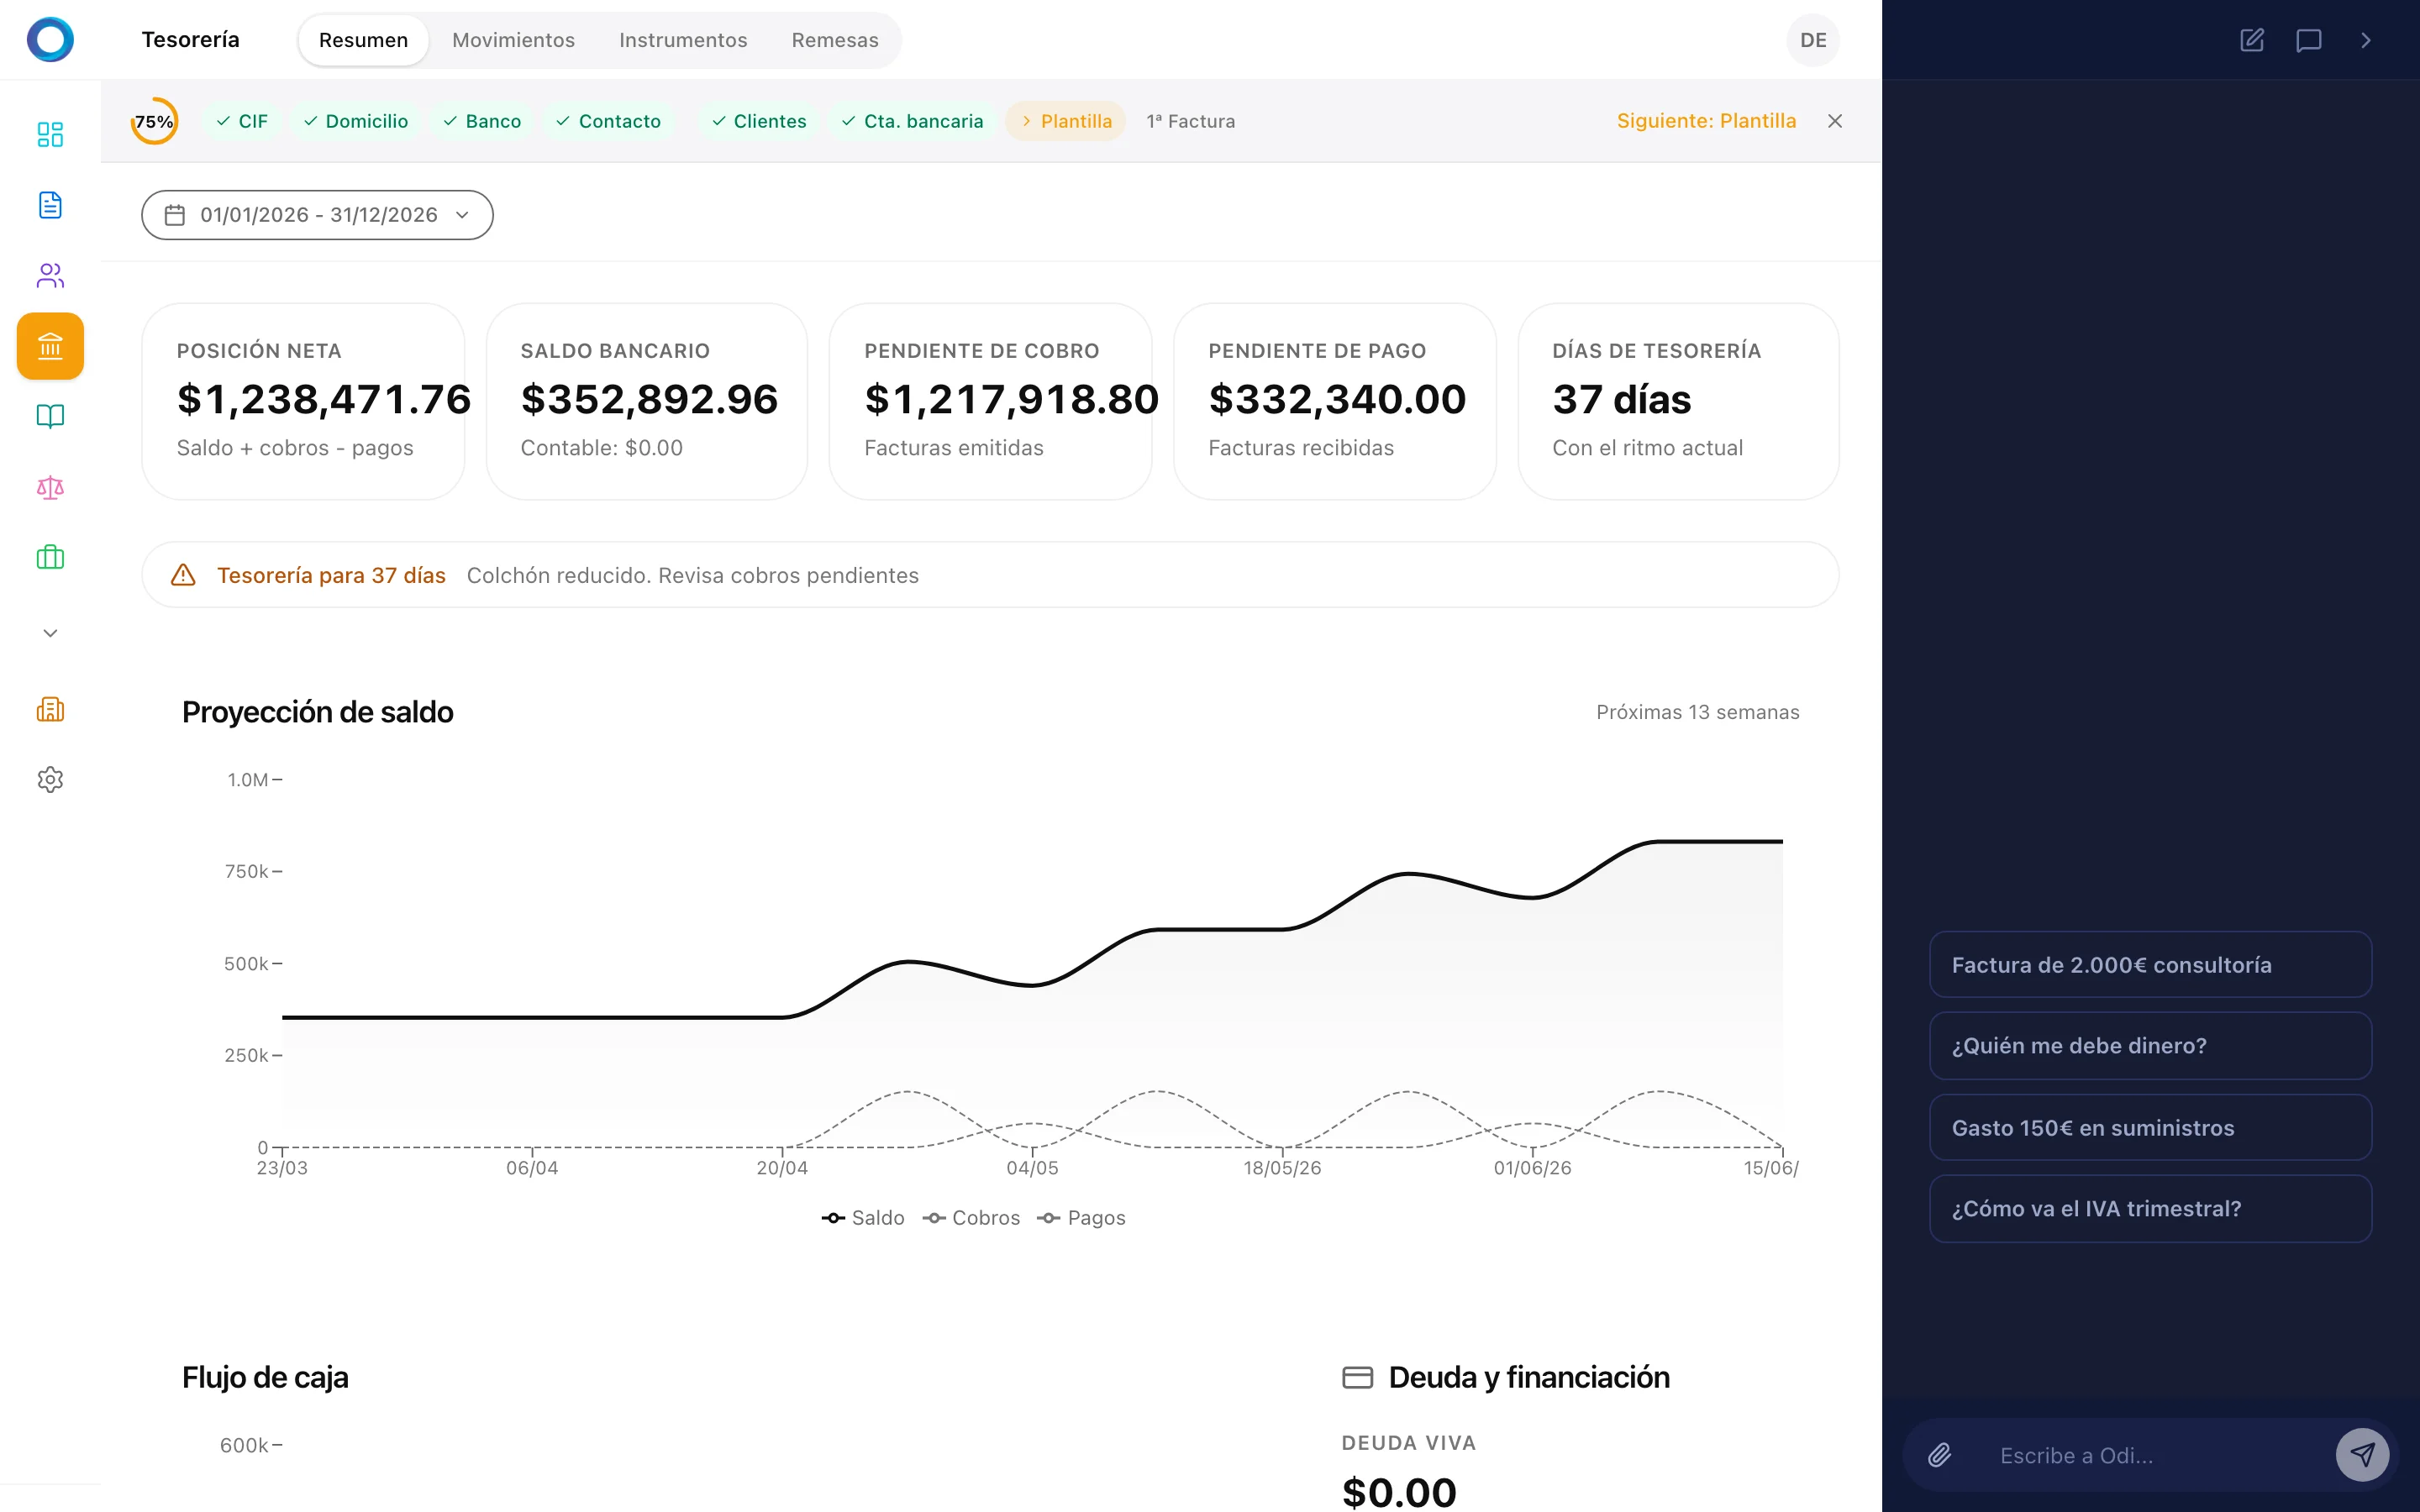Click the paperclip attachment icon
This screenshot has height=1512, width=2420.
pos(1940,1455)
